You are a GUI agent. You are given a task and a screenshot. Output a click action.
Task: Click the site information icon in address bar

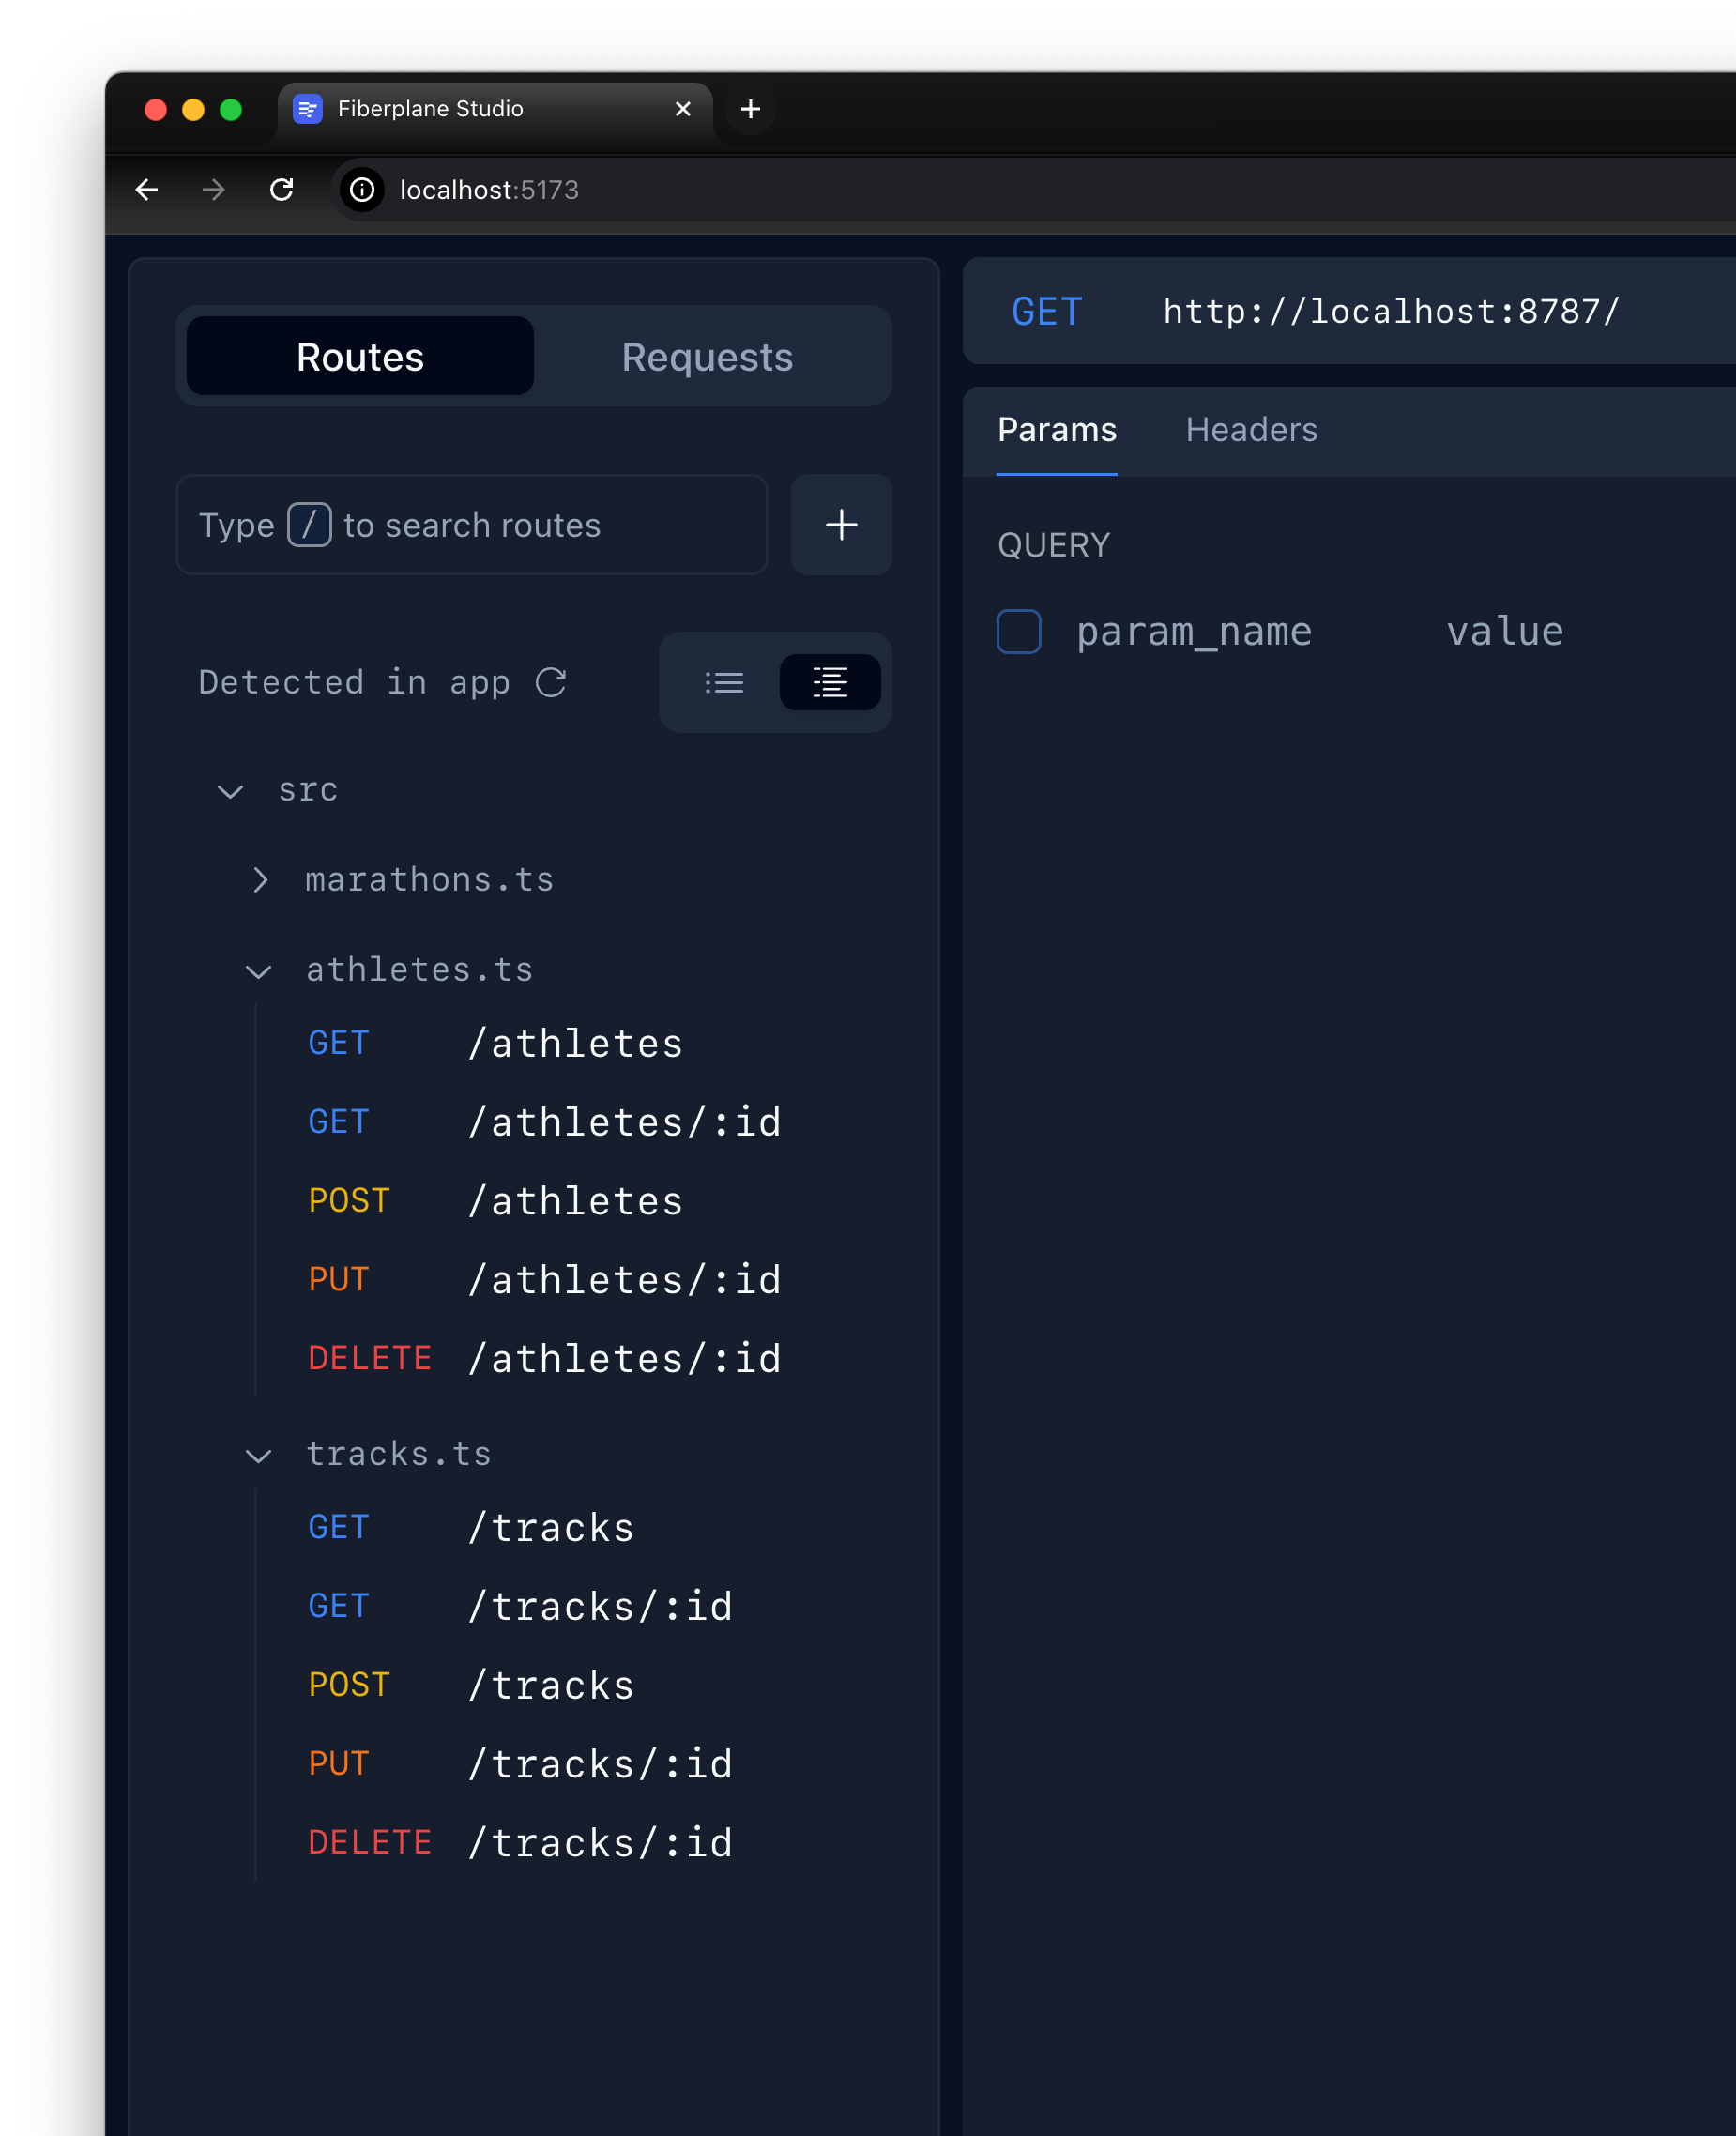[x=360, y=190]
